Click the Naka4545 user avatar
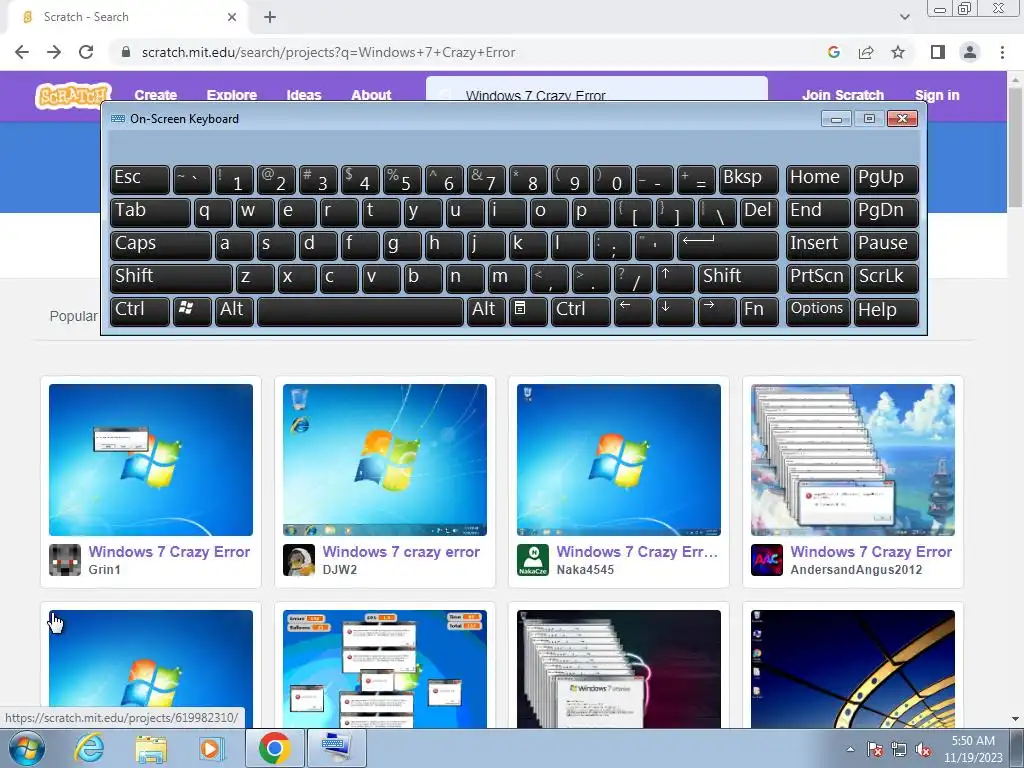This screenshot has width=1024, height=768. point(533,560)
